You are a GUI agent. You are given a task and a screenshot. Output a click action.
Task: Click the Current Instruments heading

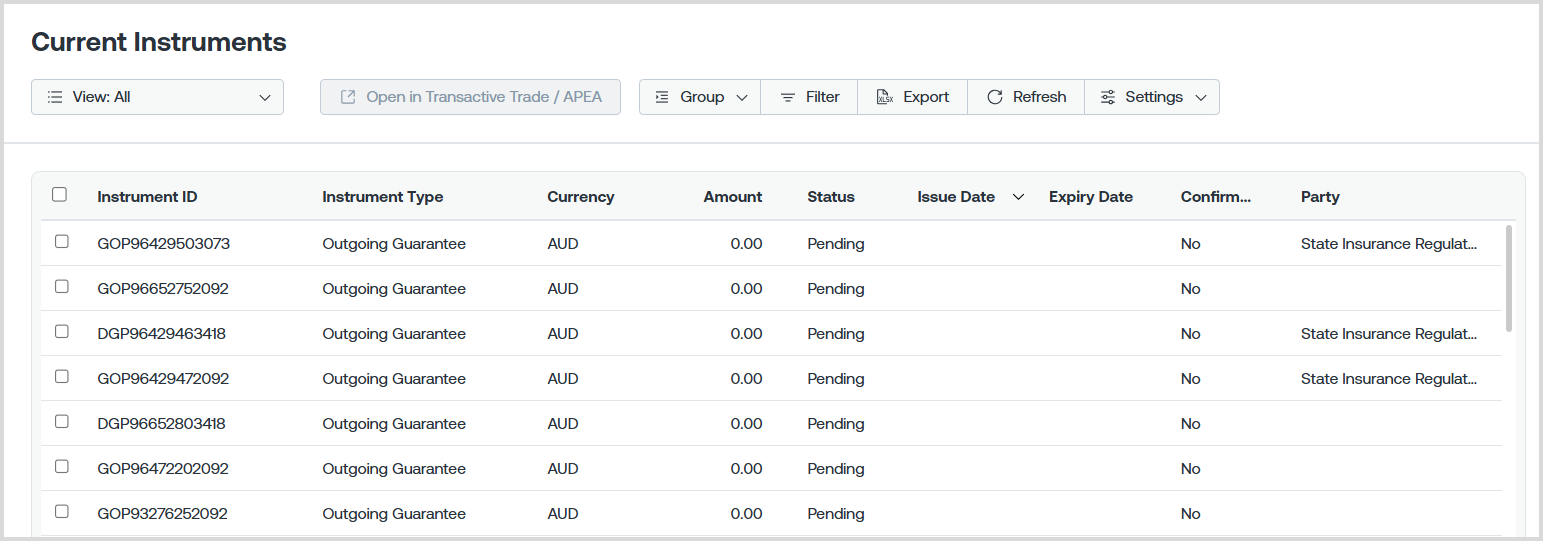click(159, 42)
